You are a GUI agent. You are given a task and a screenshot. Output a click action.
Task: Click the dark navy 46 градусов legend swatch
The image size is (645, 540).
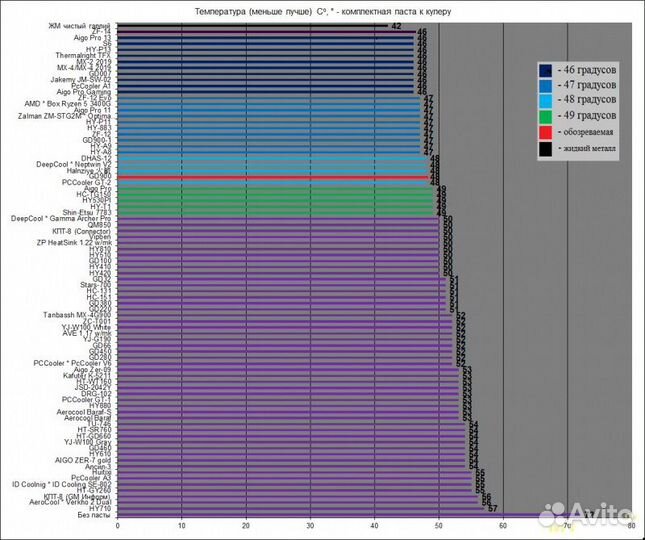coord(547,71)
